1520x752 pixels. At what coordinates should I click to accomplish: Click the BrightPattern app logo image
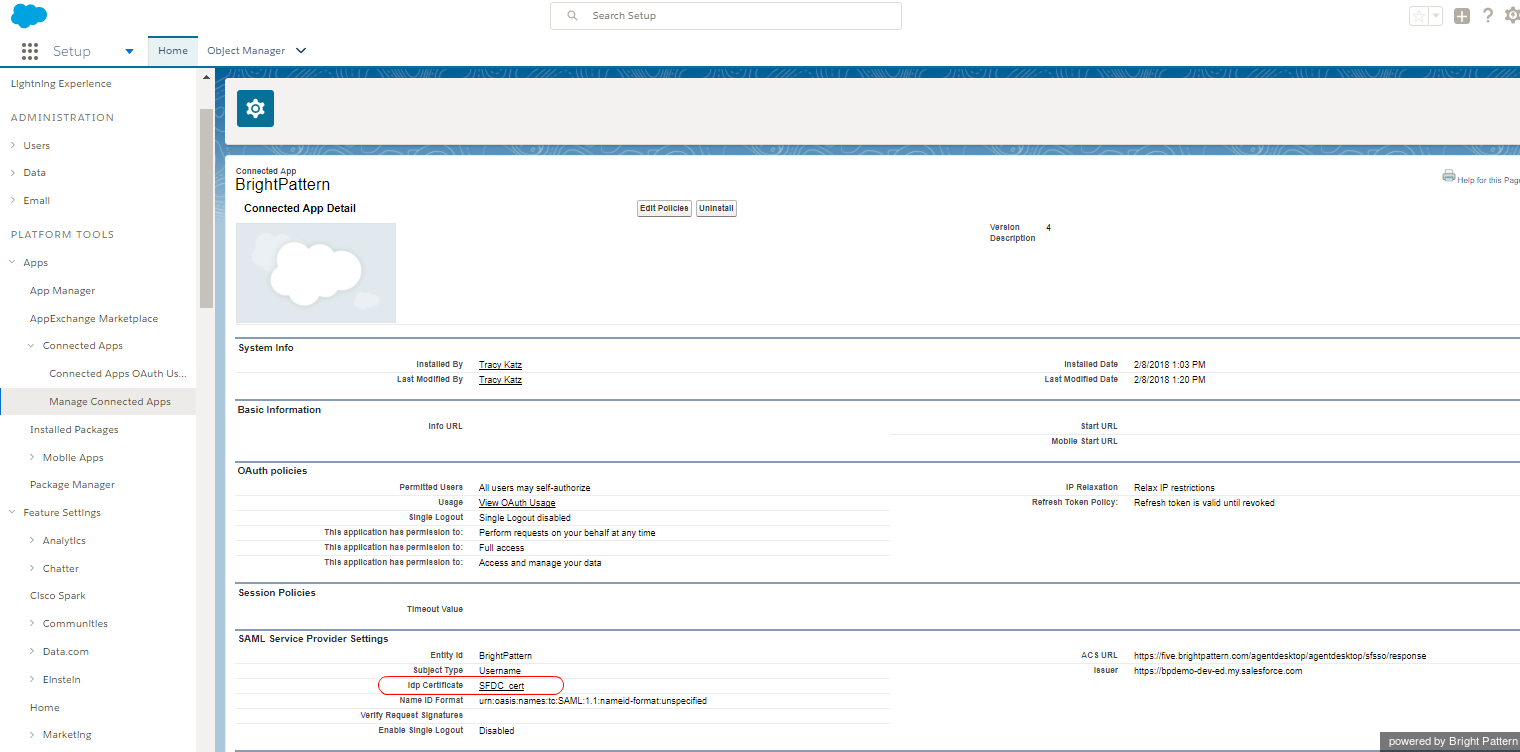316,273
